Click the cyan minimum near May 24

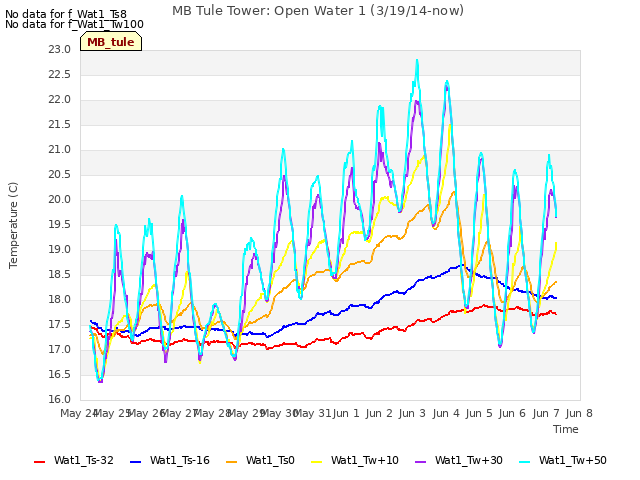click(x=100, y=380)
